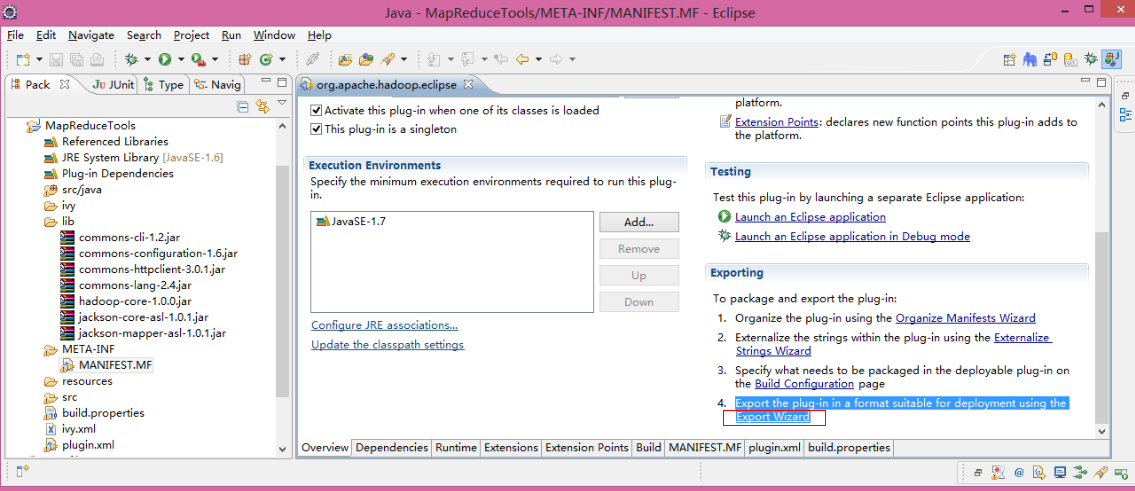
Task: Toggle Activate plug-in when classes loaded checkbox
Action: pos(316,111)
